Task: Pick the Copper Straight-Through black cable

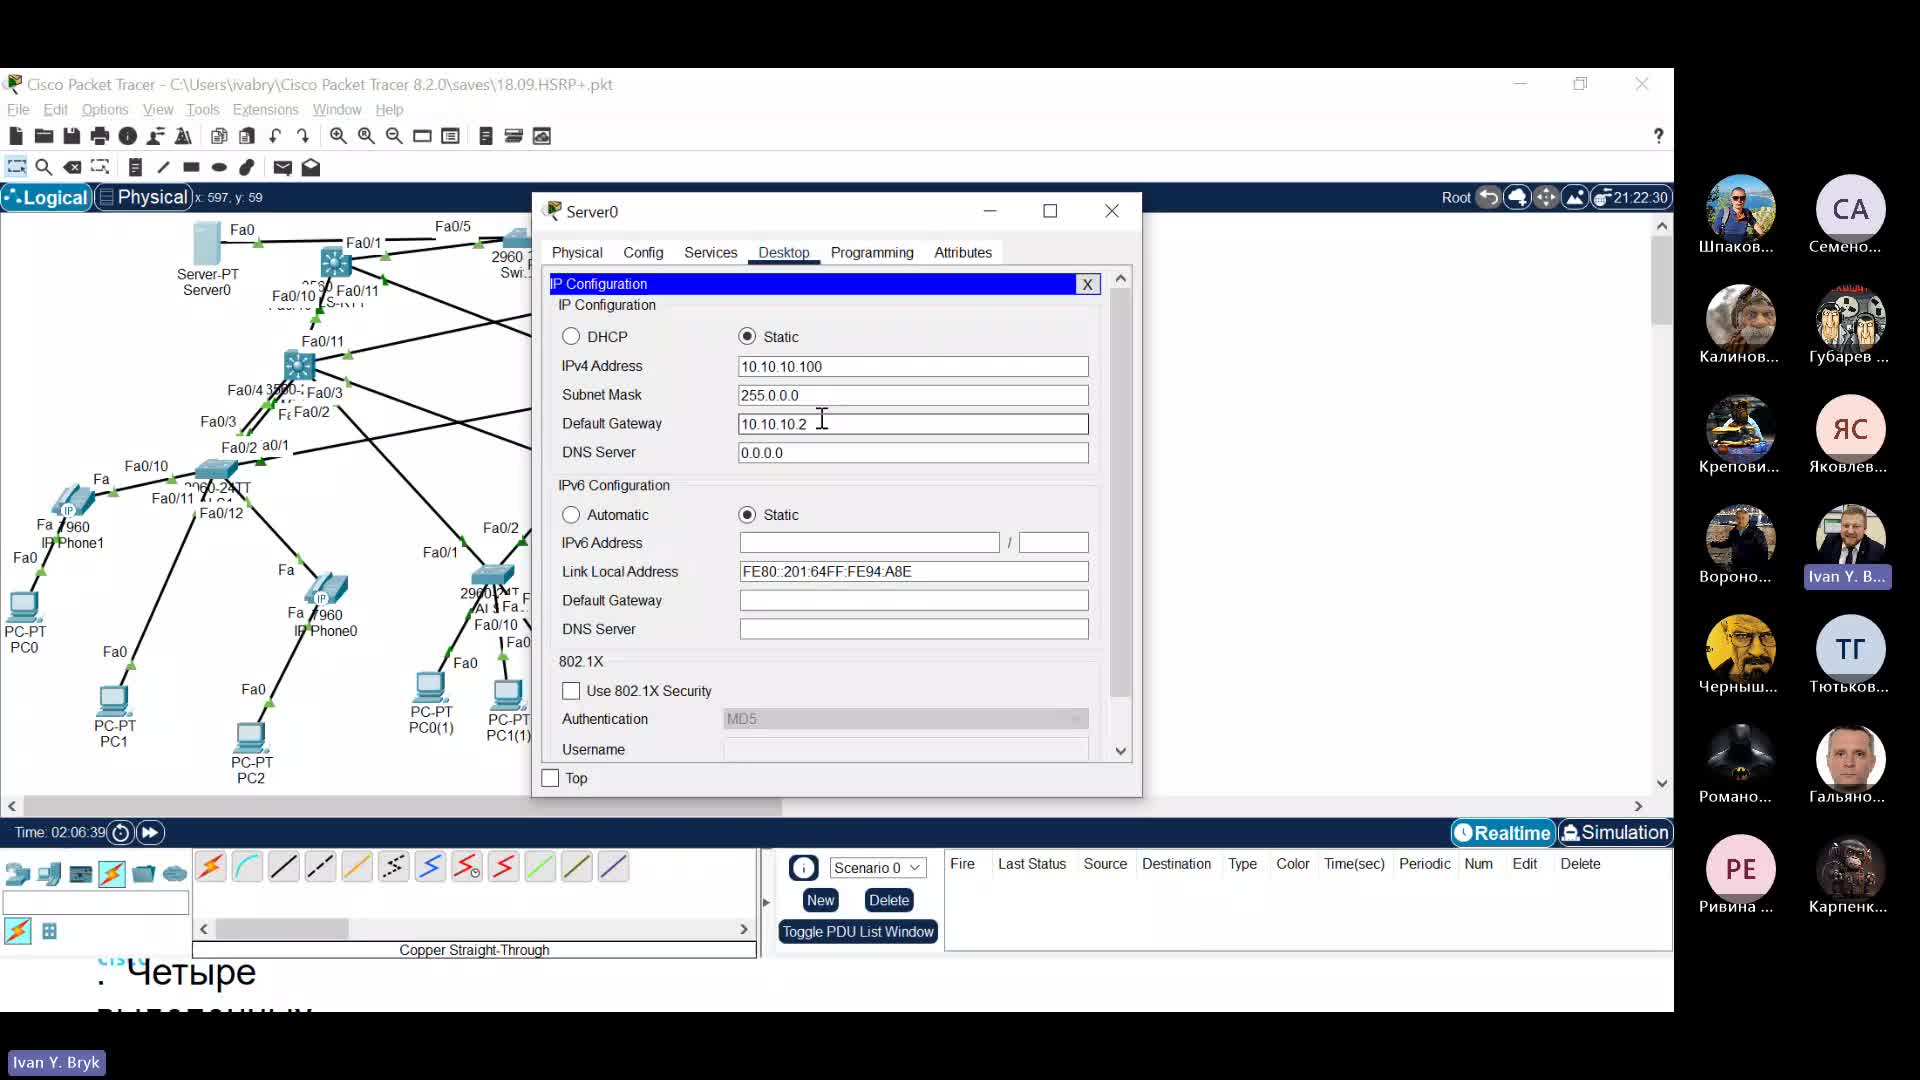Action: [x=284, y=867]
